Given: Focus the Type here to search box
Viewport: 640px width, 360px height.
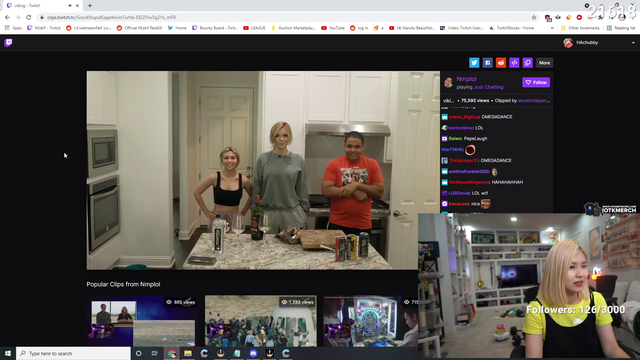Looking at the screenshot, I should (73, 353).
